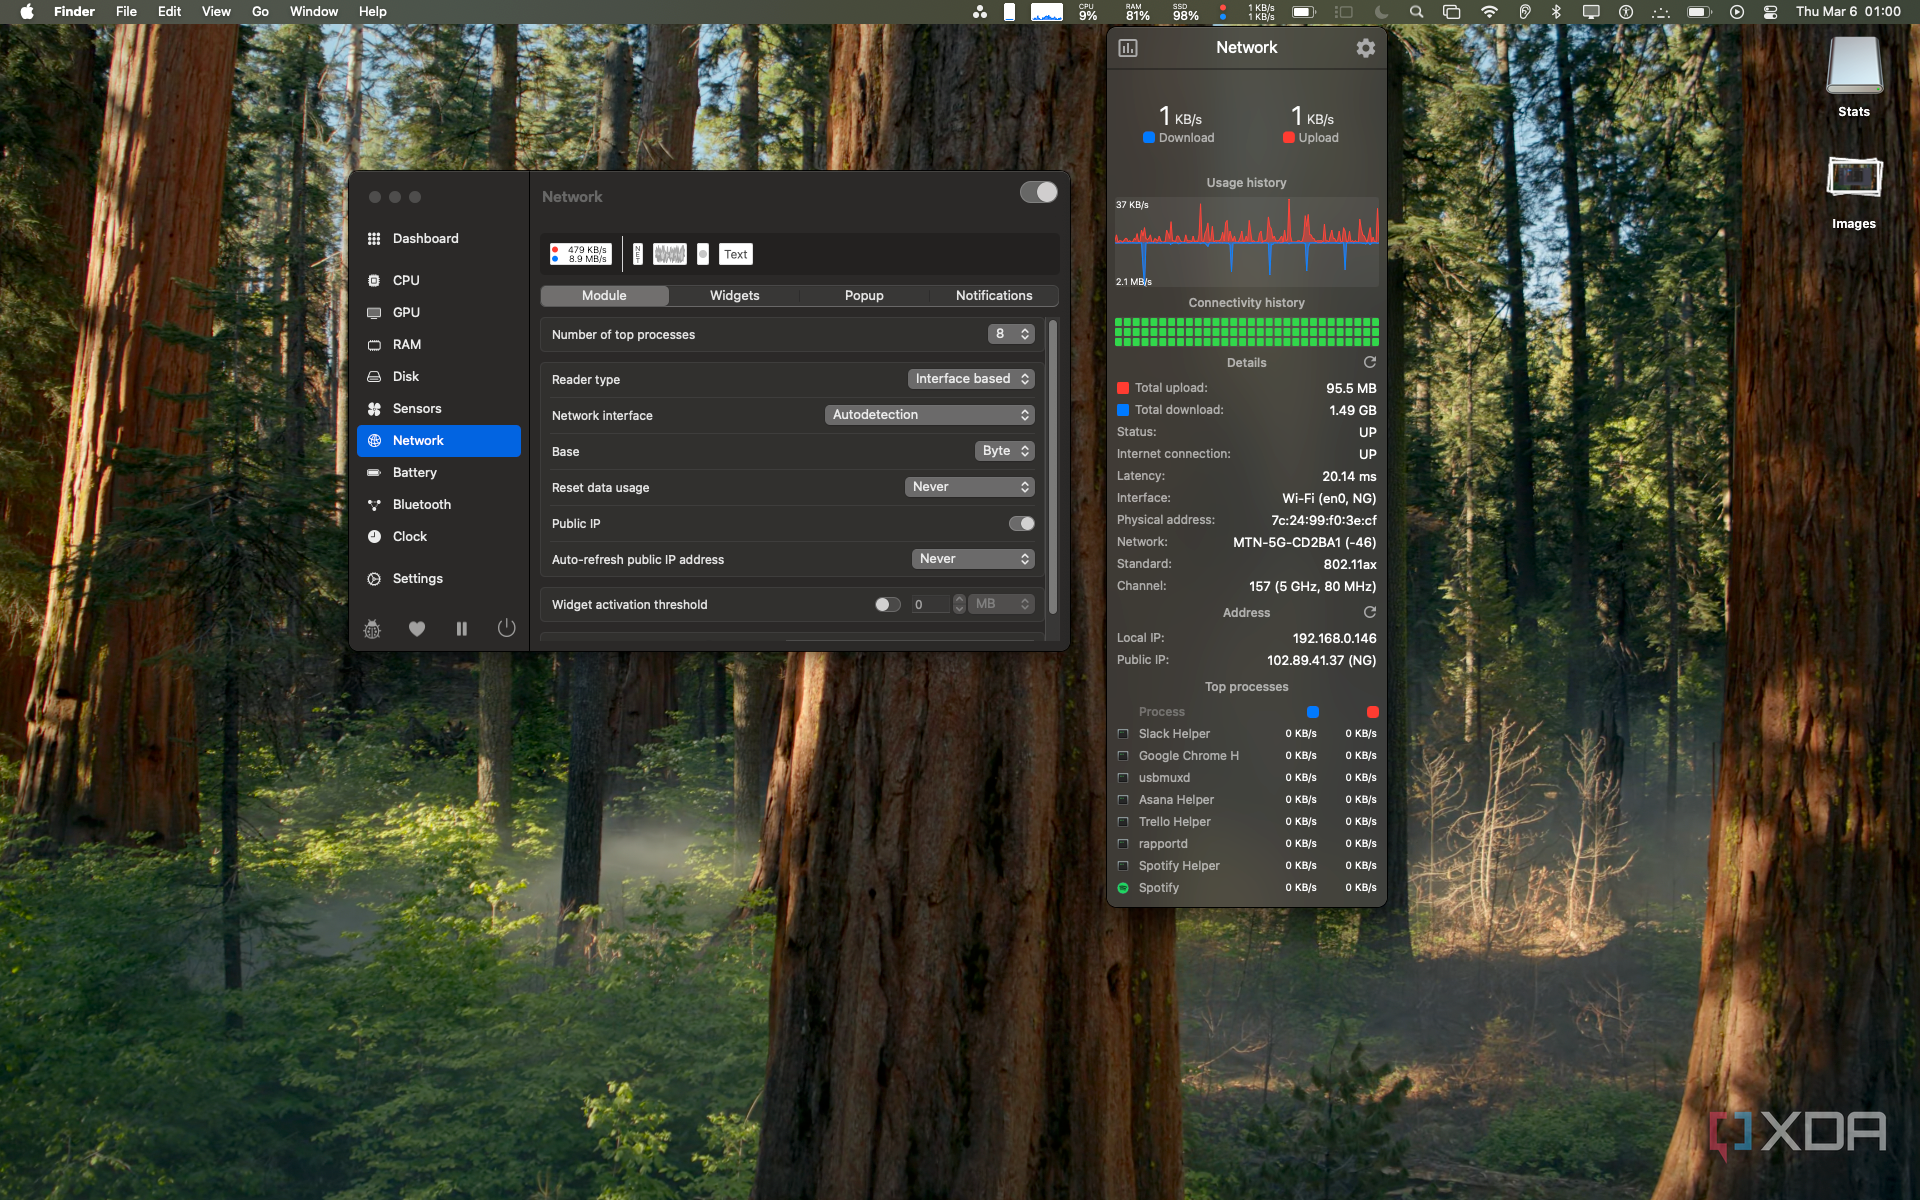Refresh the Details section

pyautogui.click(x=1370, y=362)
